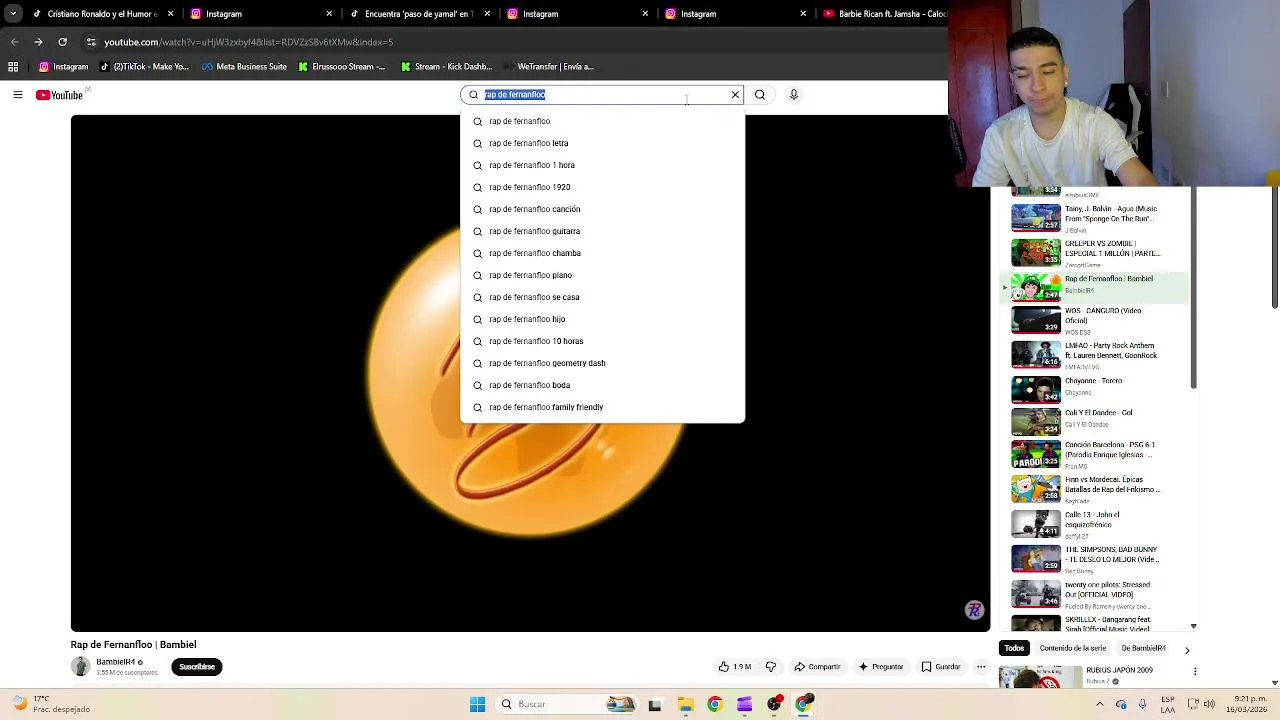The height and width of the screenshot is (720, 1280).
Task: Close the 'Cristiano Ronaldo y el Humor' tab
Action: coord(170,14)
